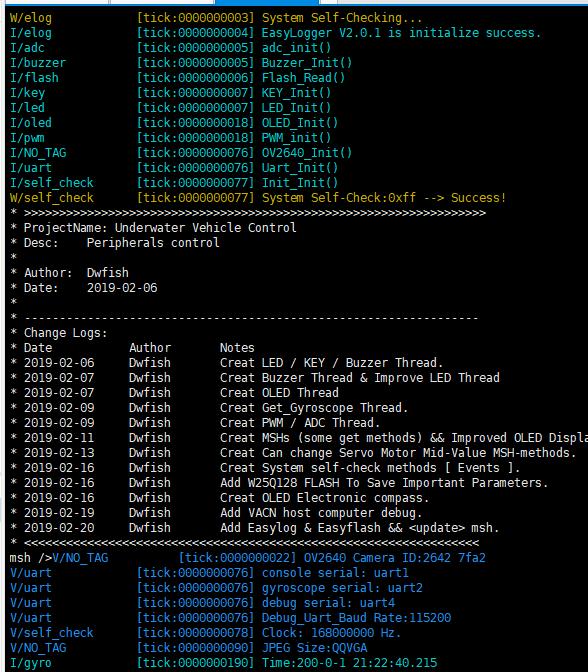The height and width of the screenshot is (672, 588).
Task: Click the 'Creat OLED Electronic compass.' note
Action: click(x=324, y=498)
